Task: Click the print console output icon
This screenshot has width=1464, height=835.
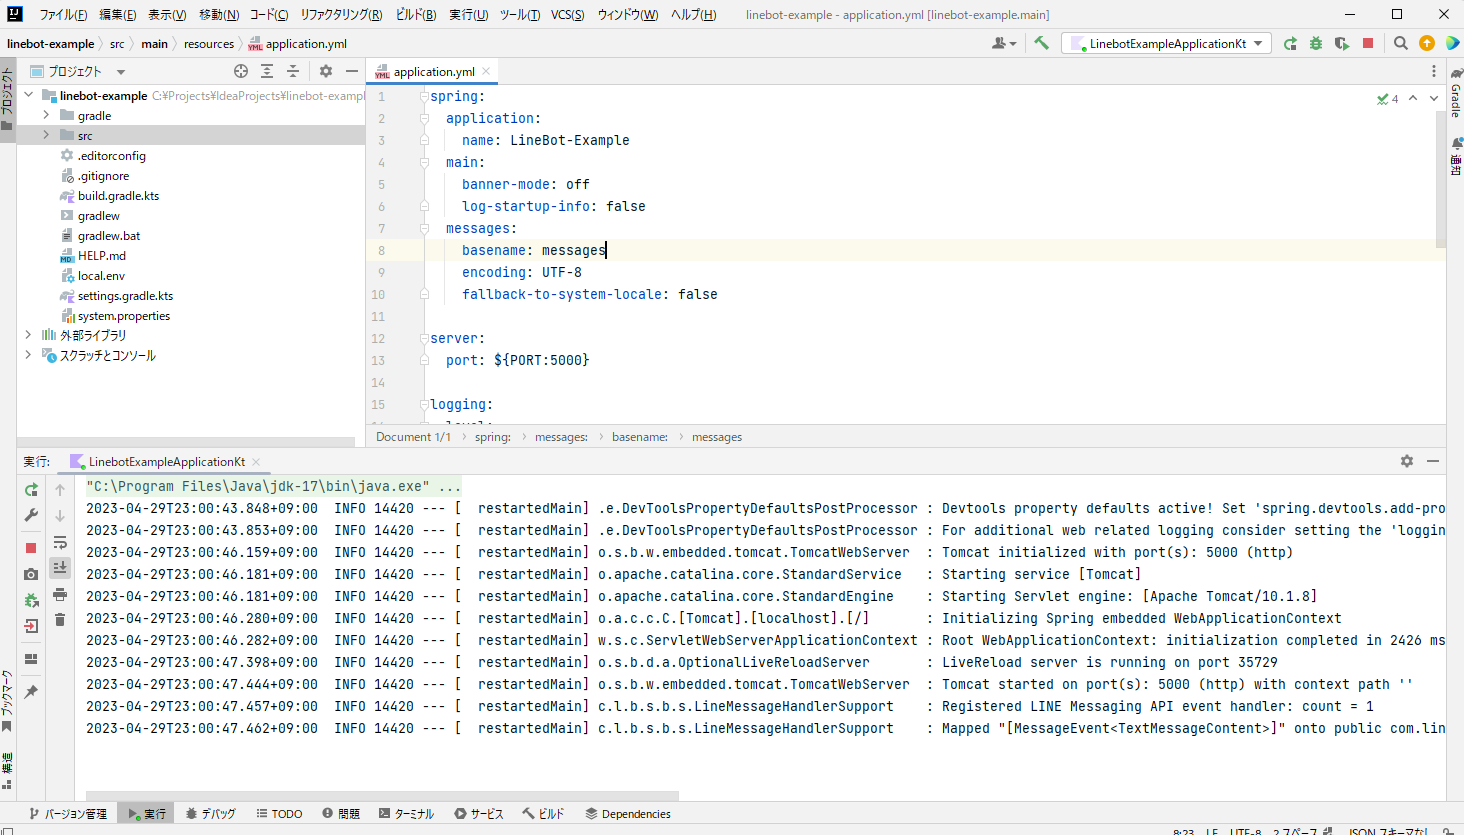Action: point(60,594)
